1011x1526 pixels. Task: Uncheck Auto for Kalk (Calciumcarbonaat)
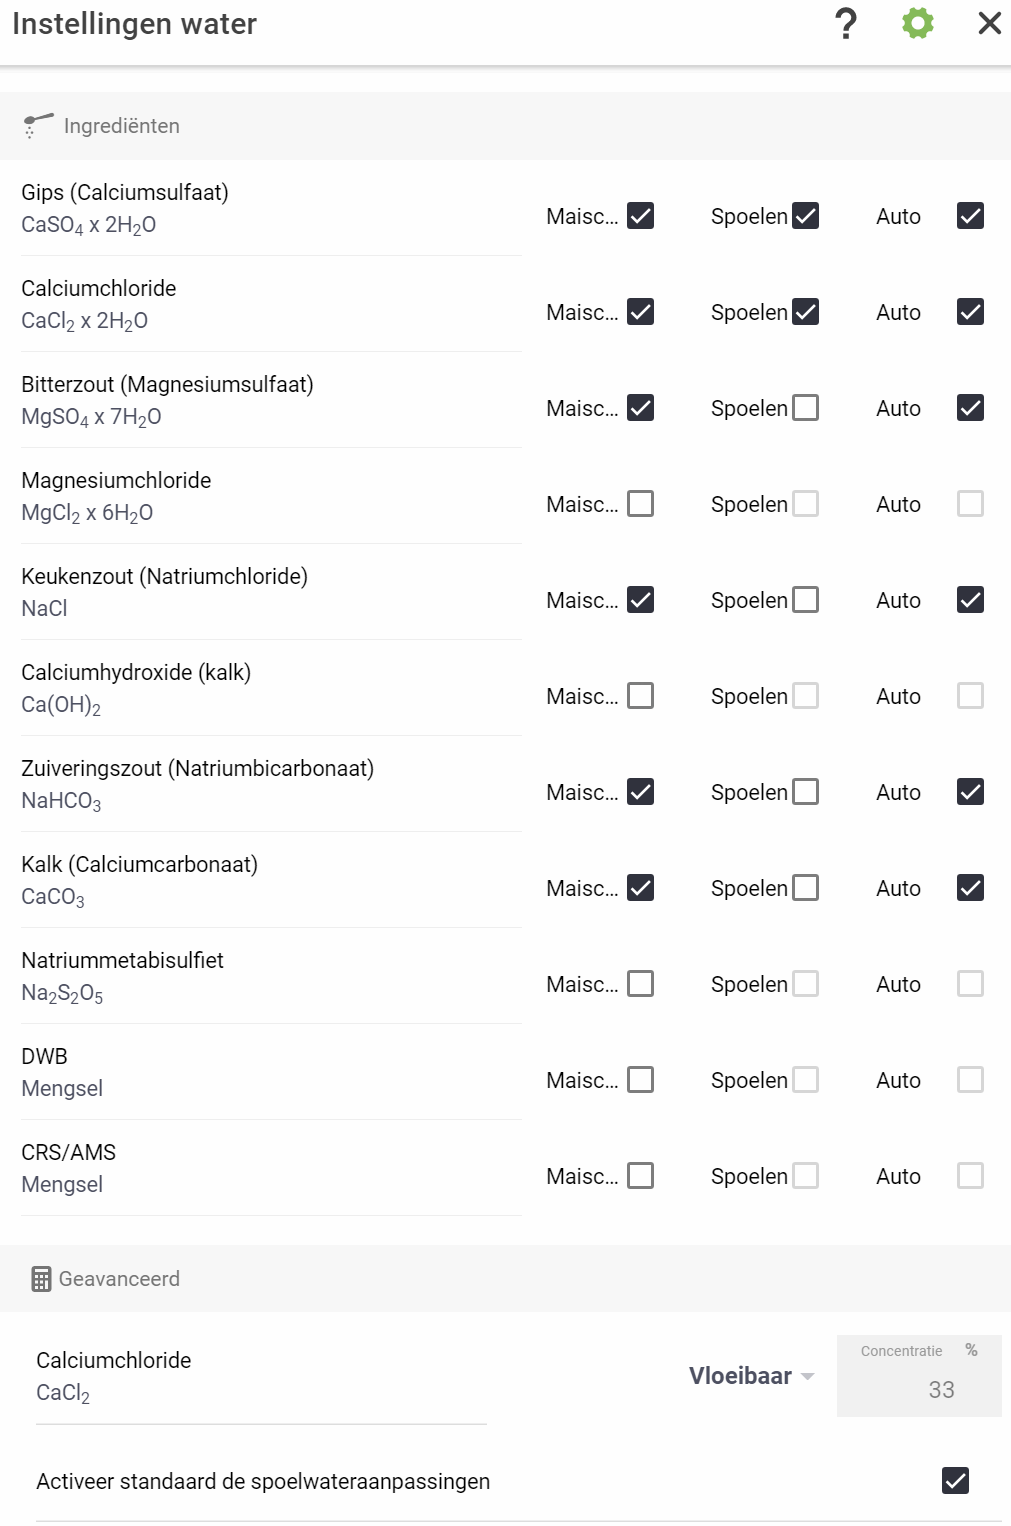click(971, 888)
